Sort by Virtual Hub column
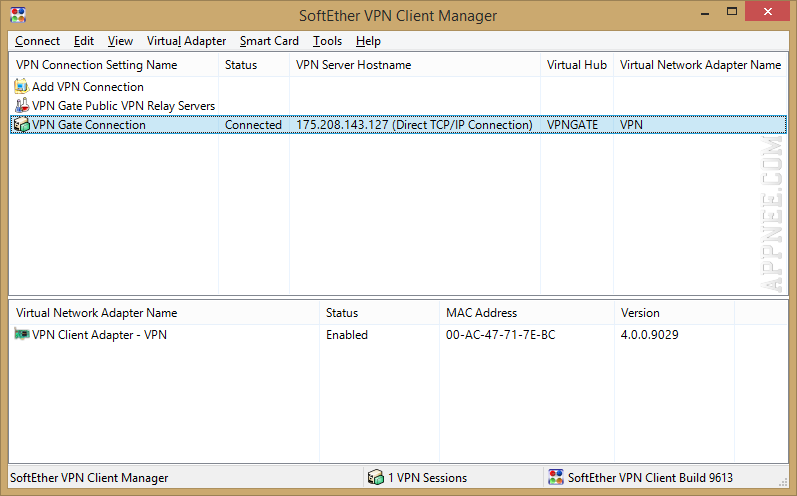This screenshot has width=797, height=496. (x=577, y=65)
